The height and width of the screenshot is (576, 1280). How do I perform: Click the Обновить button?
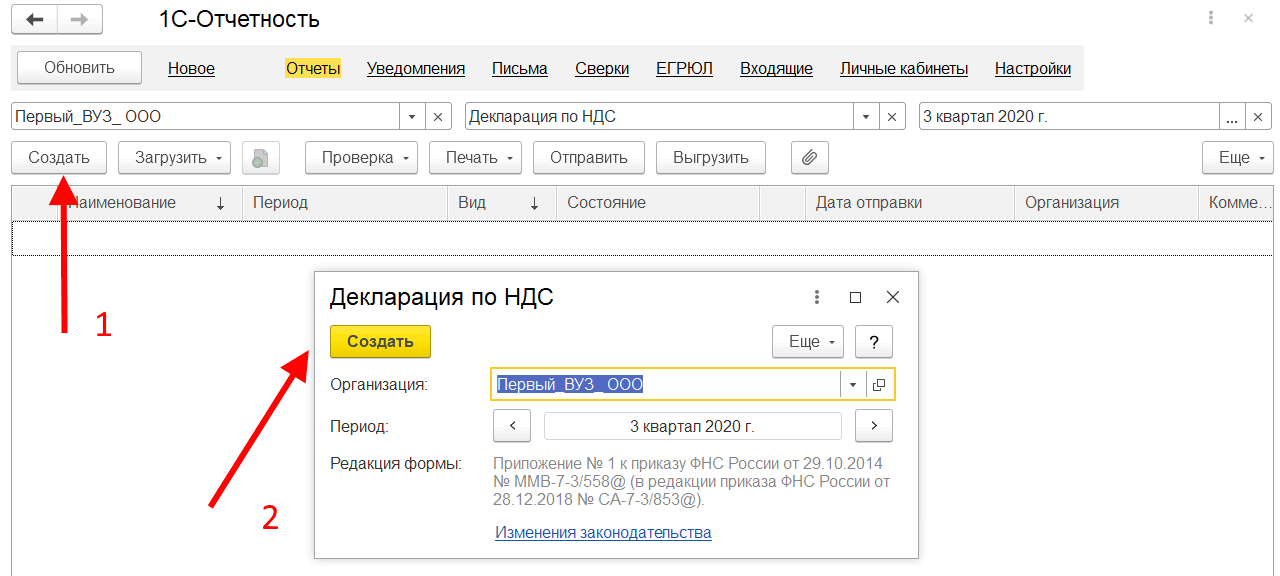coord(80,68)
